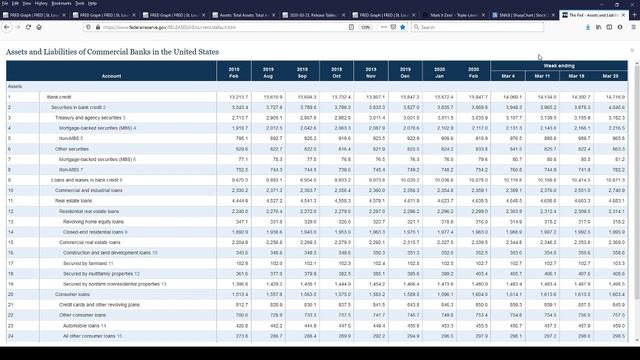Click the Forward navigation arrow
Screen dimensions: 640x360
coord(18,27)
